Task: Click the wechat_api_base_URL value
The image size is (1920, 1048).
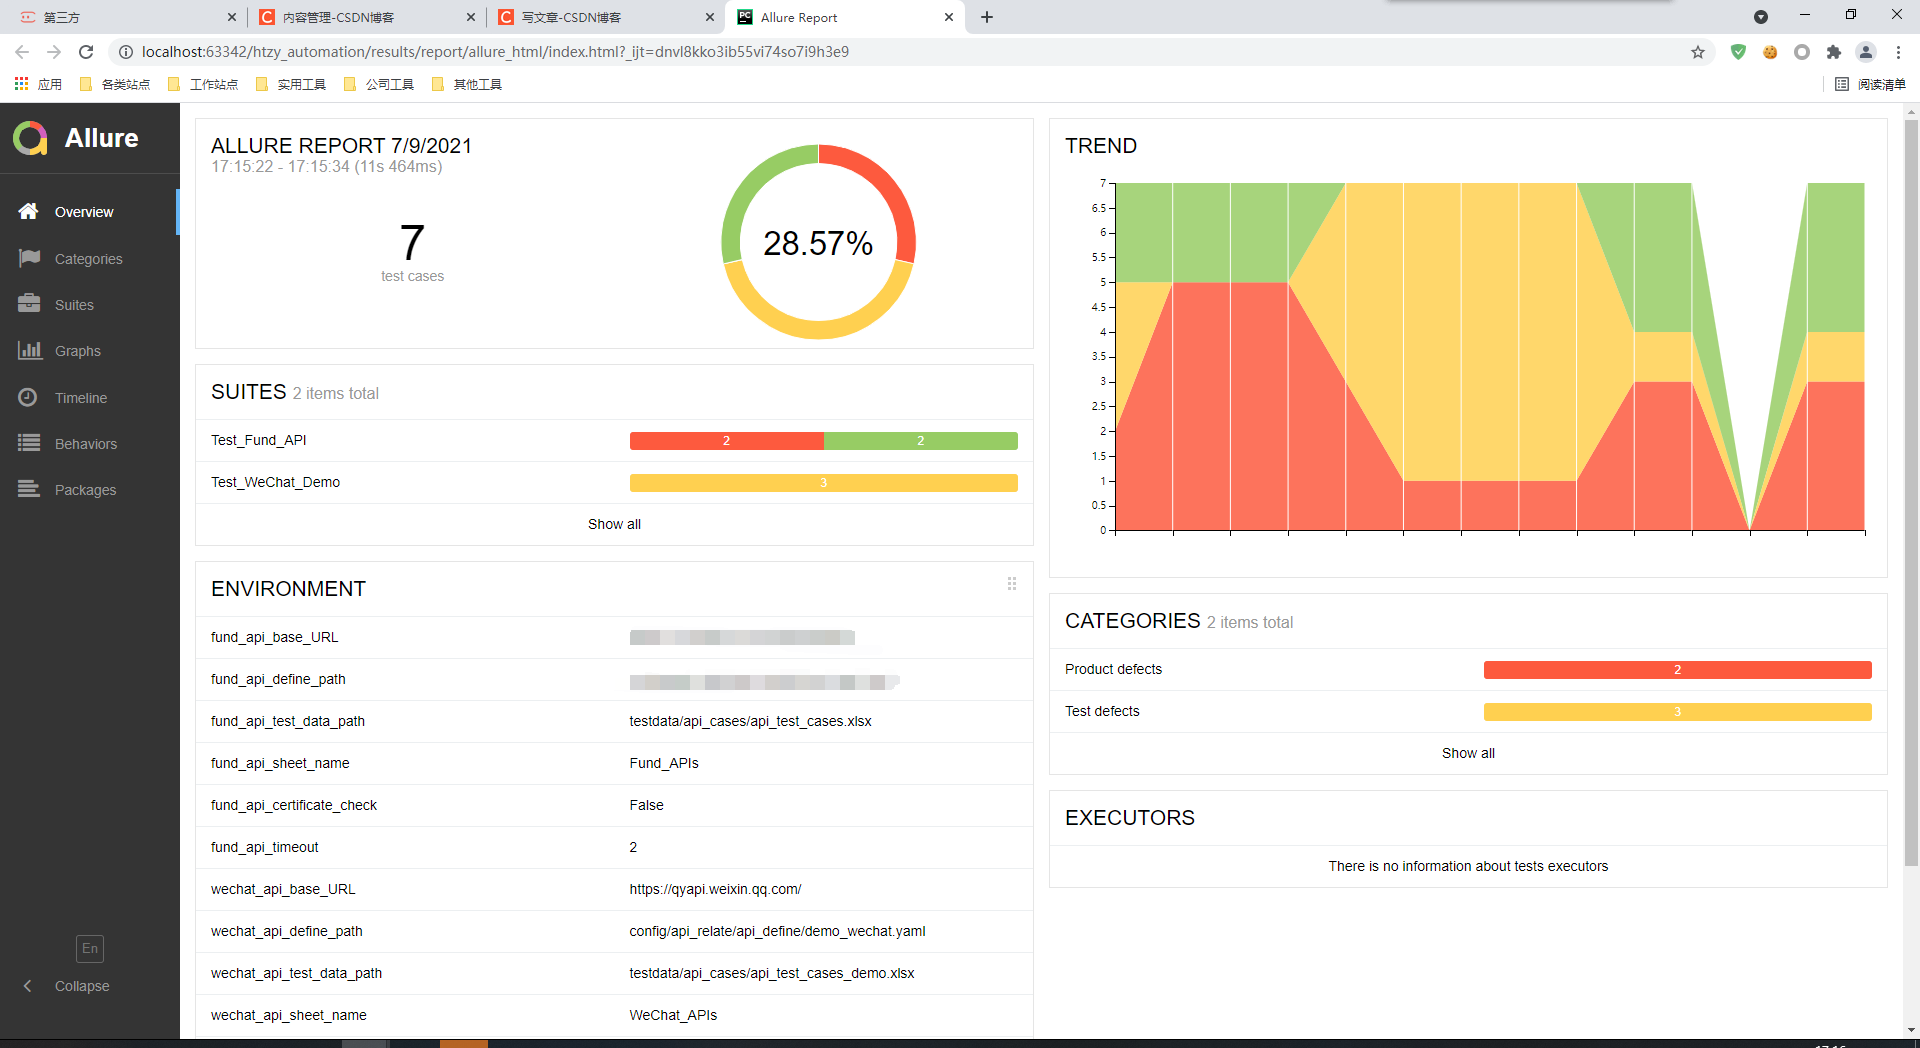Action: [x=715, y=889]
